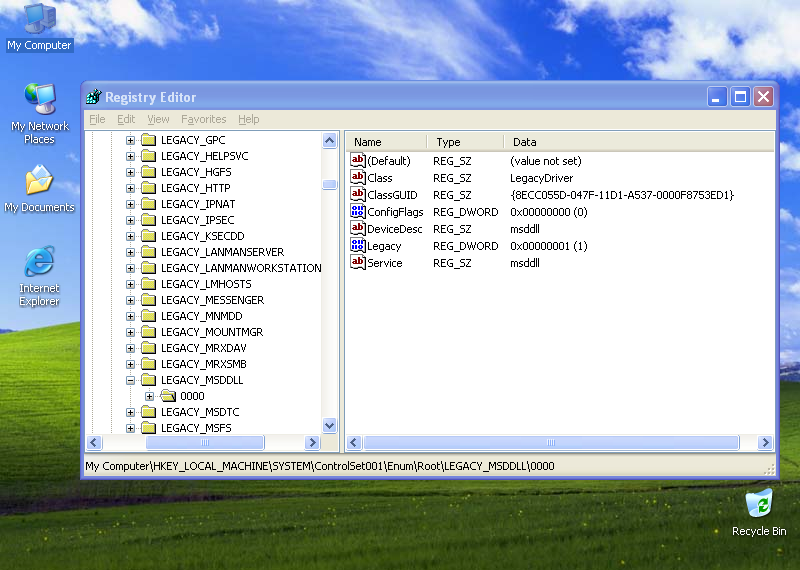
Task: Launch Internet Explorer from the desktop
Action: click(39, 276)
